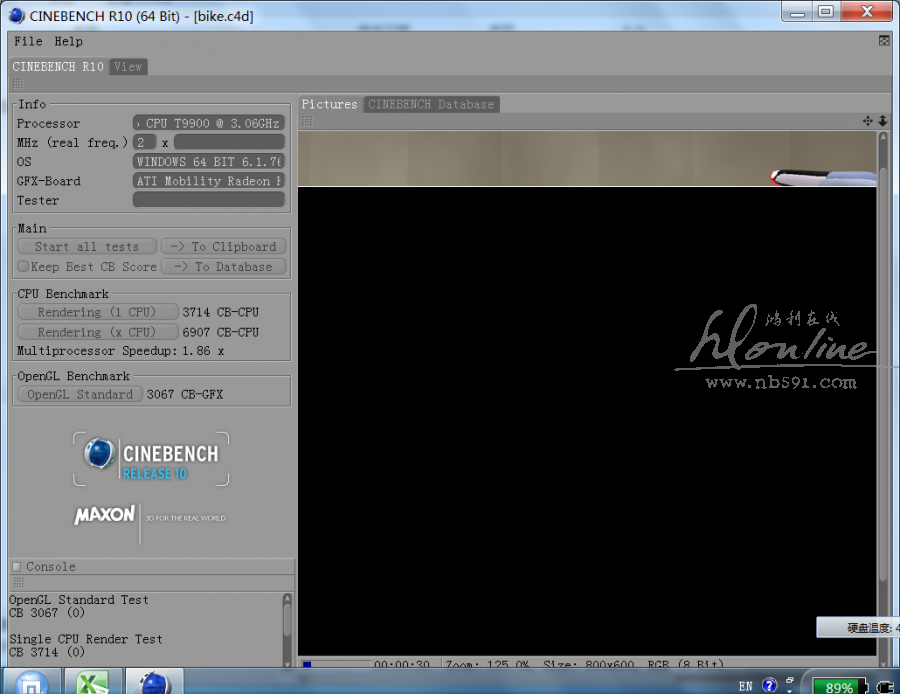Open Excel from the taskbar

93,683
